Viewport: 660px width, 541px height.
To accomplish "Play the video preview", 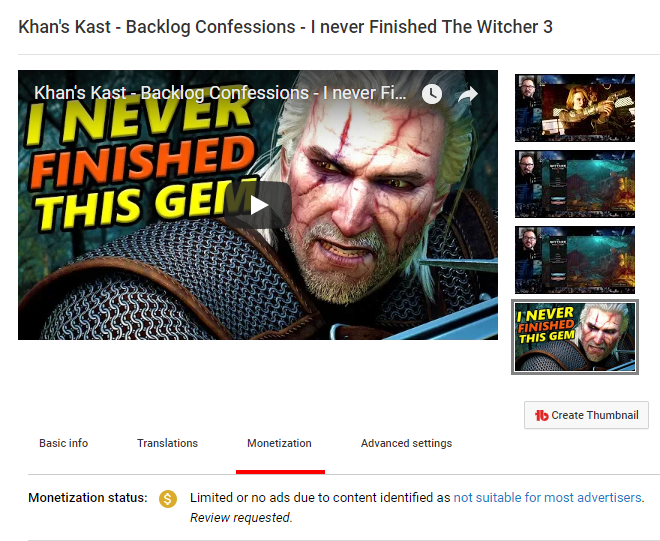I will tap(258, 205).
